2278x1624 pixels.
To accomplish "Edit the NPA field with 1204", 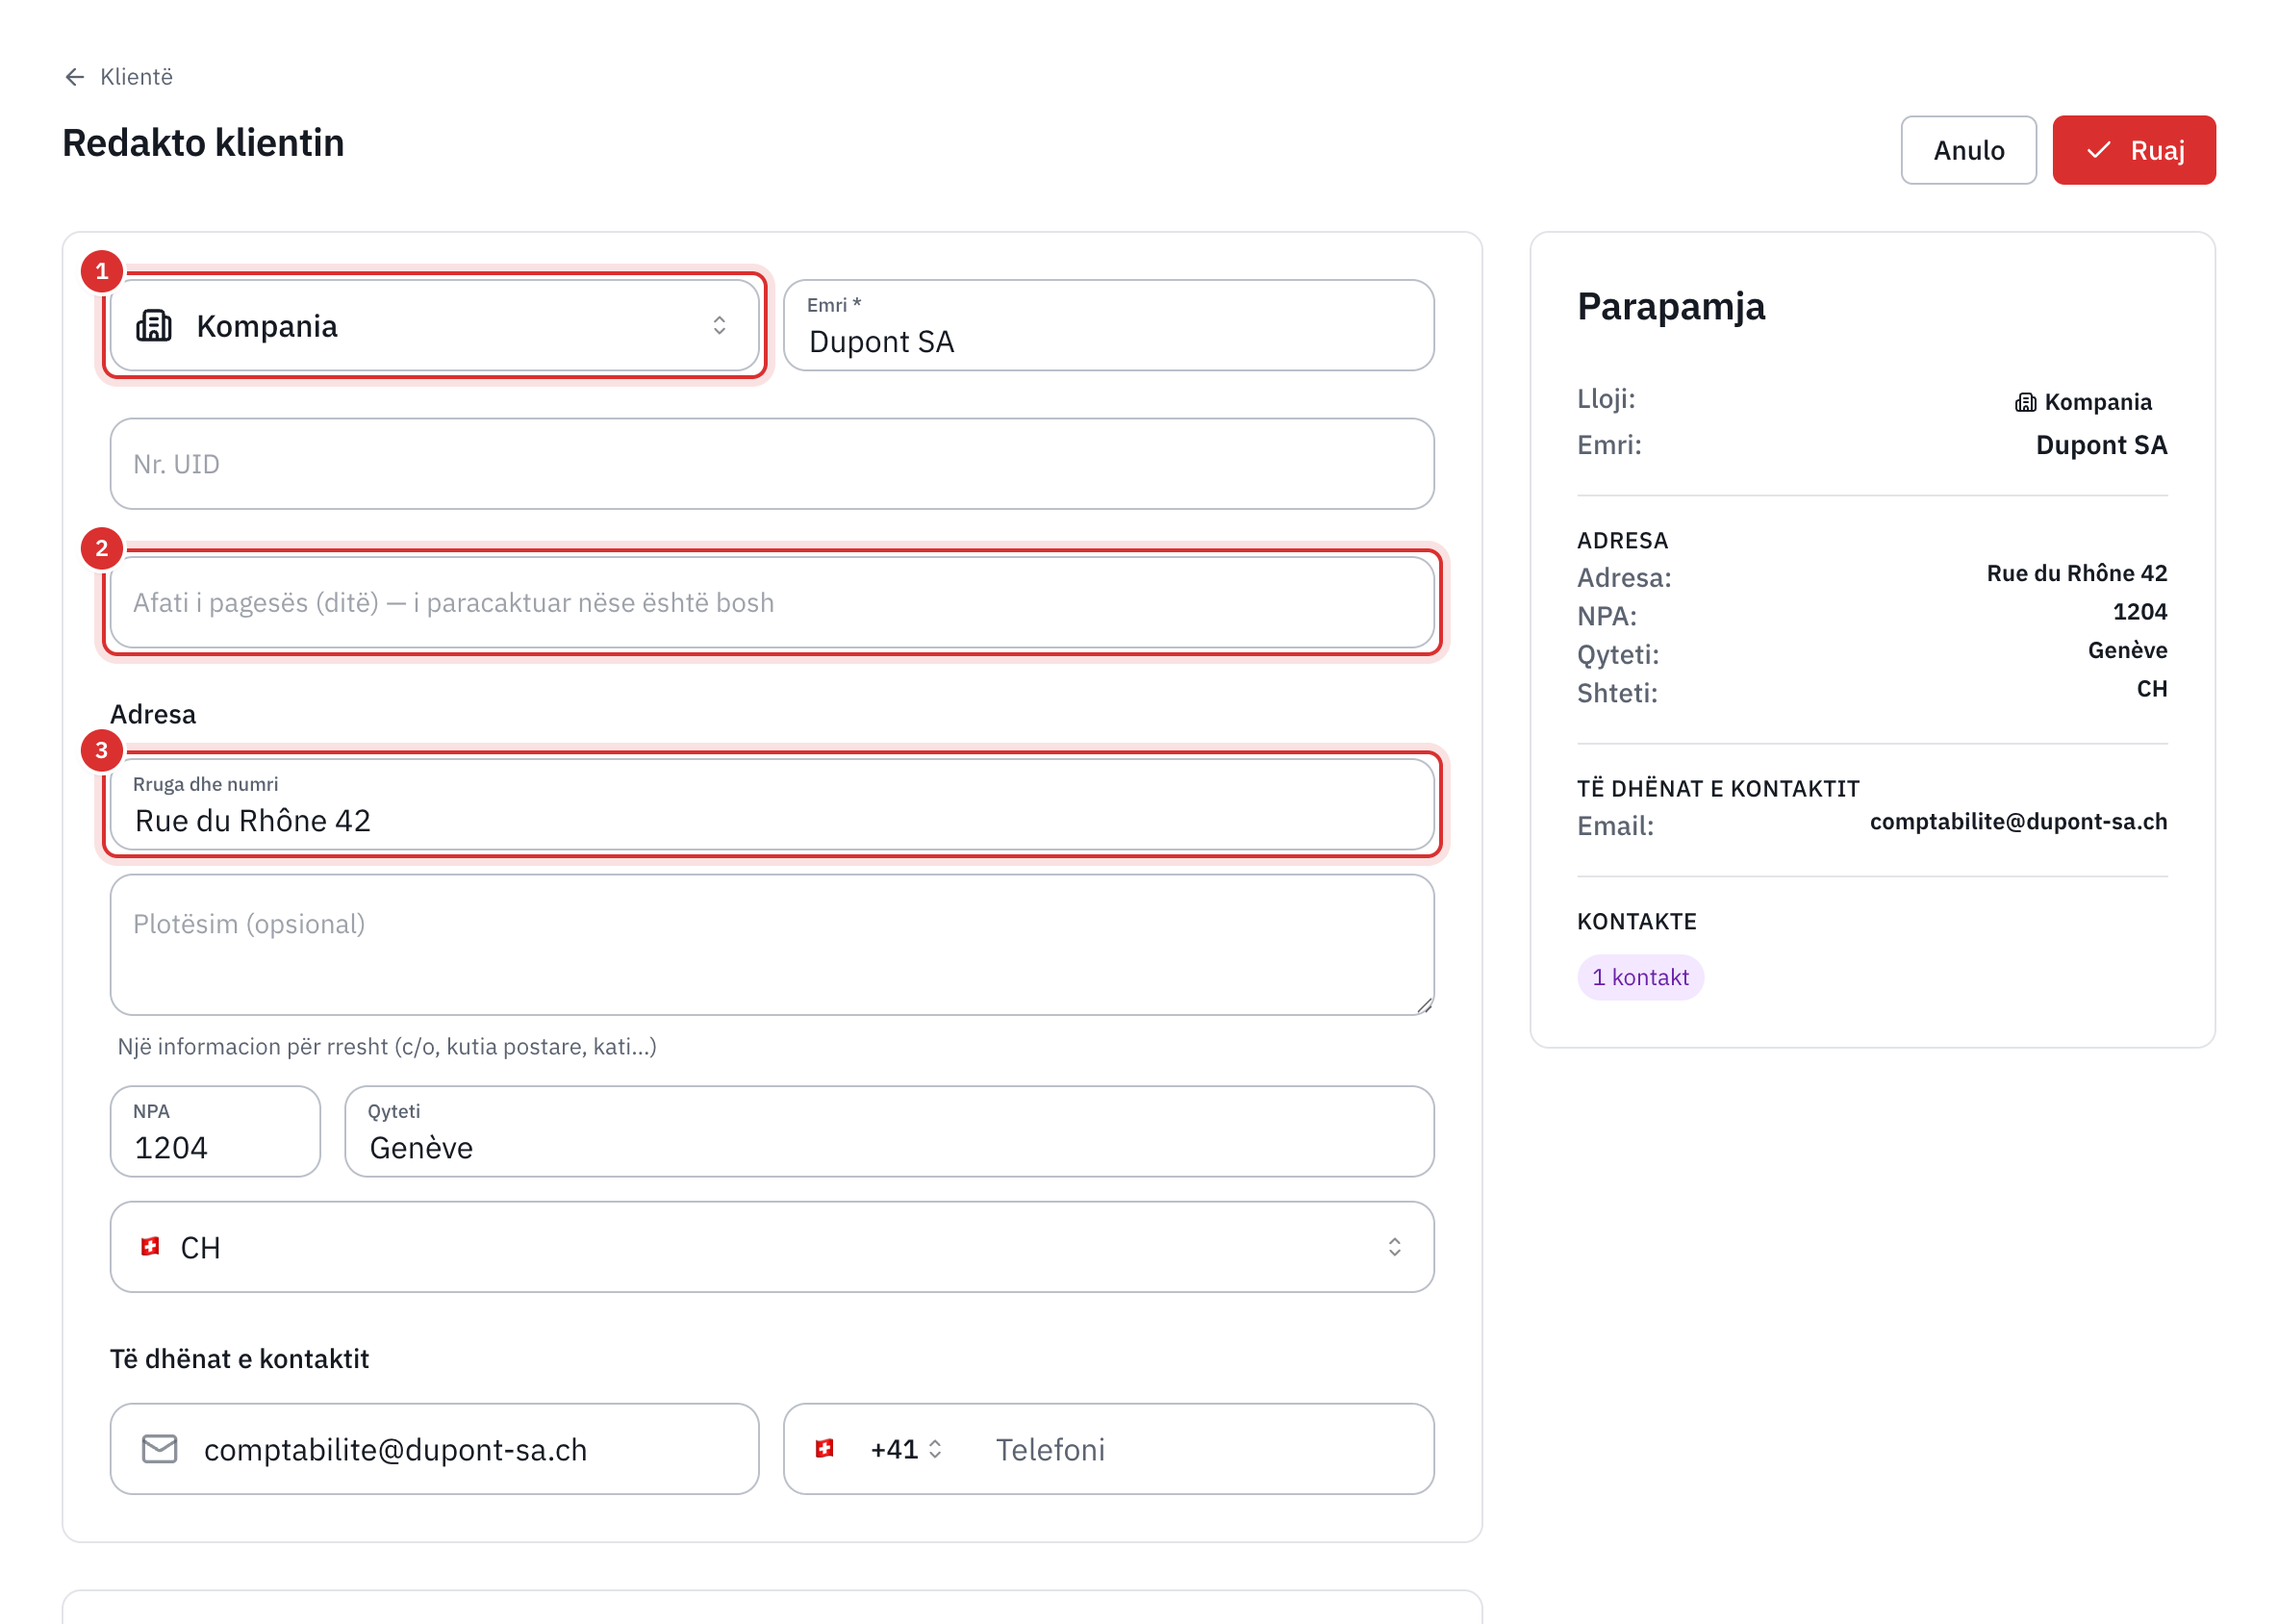I will [215, 1132].
